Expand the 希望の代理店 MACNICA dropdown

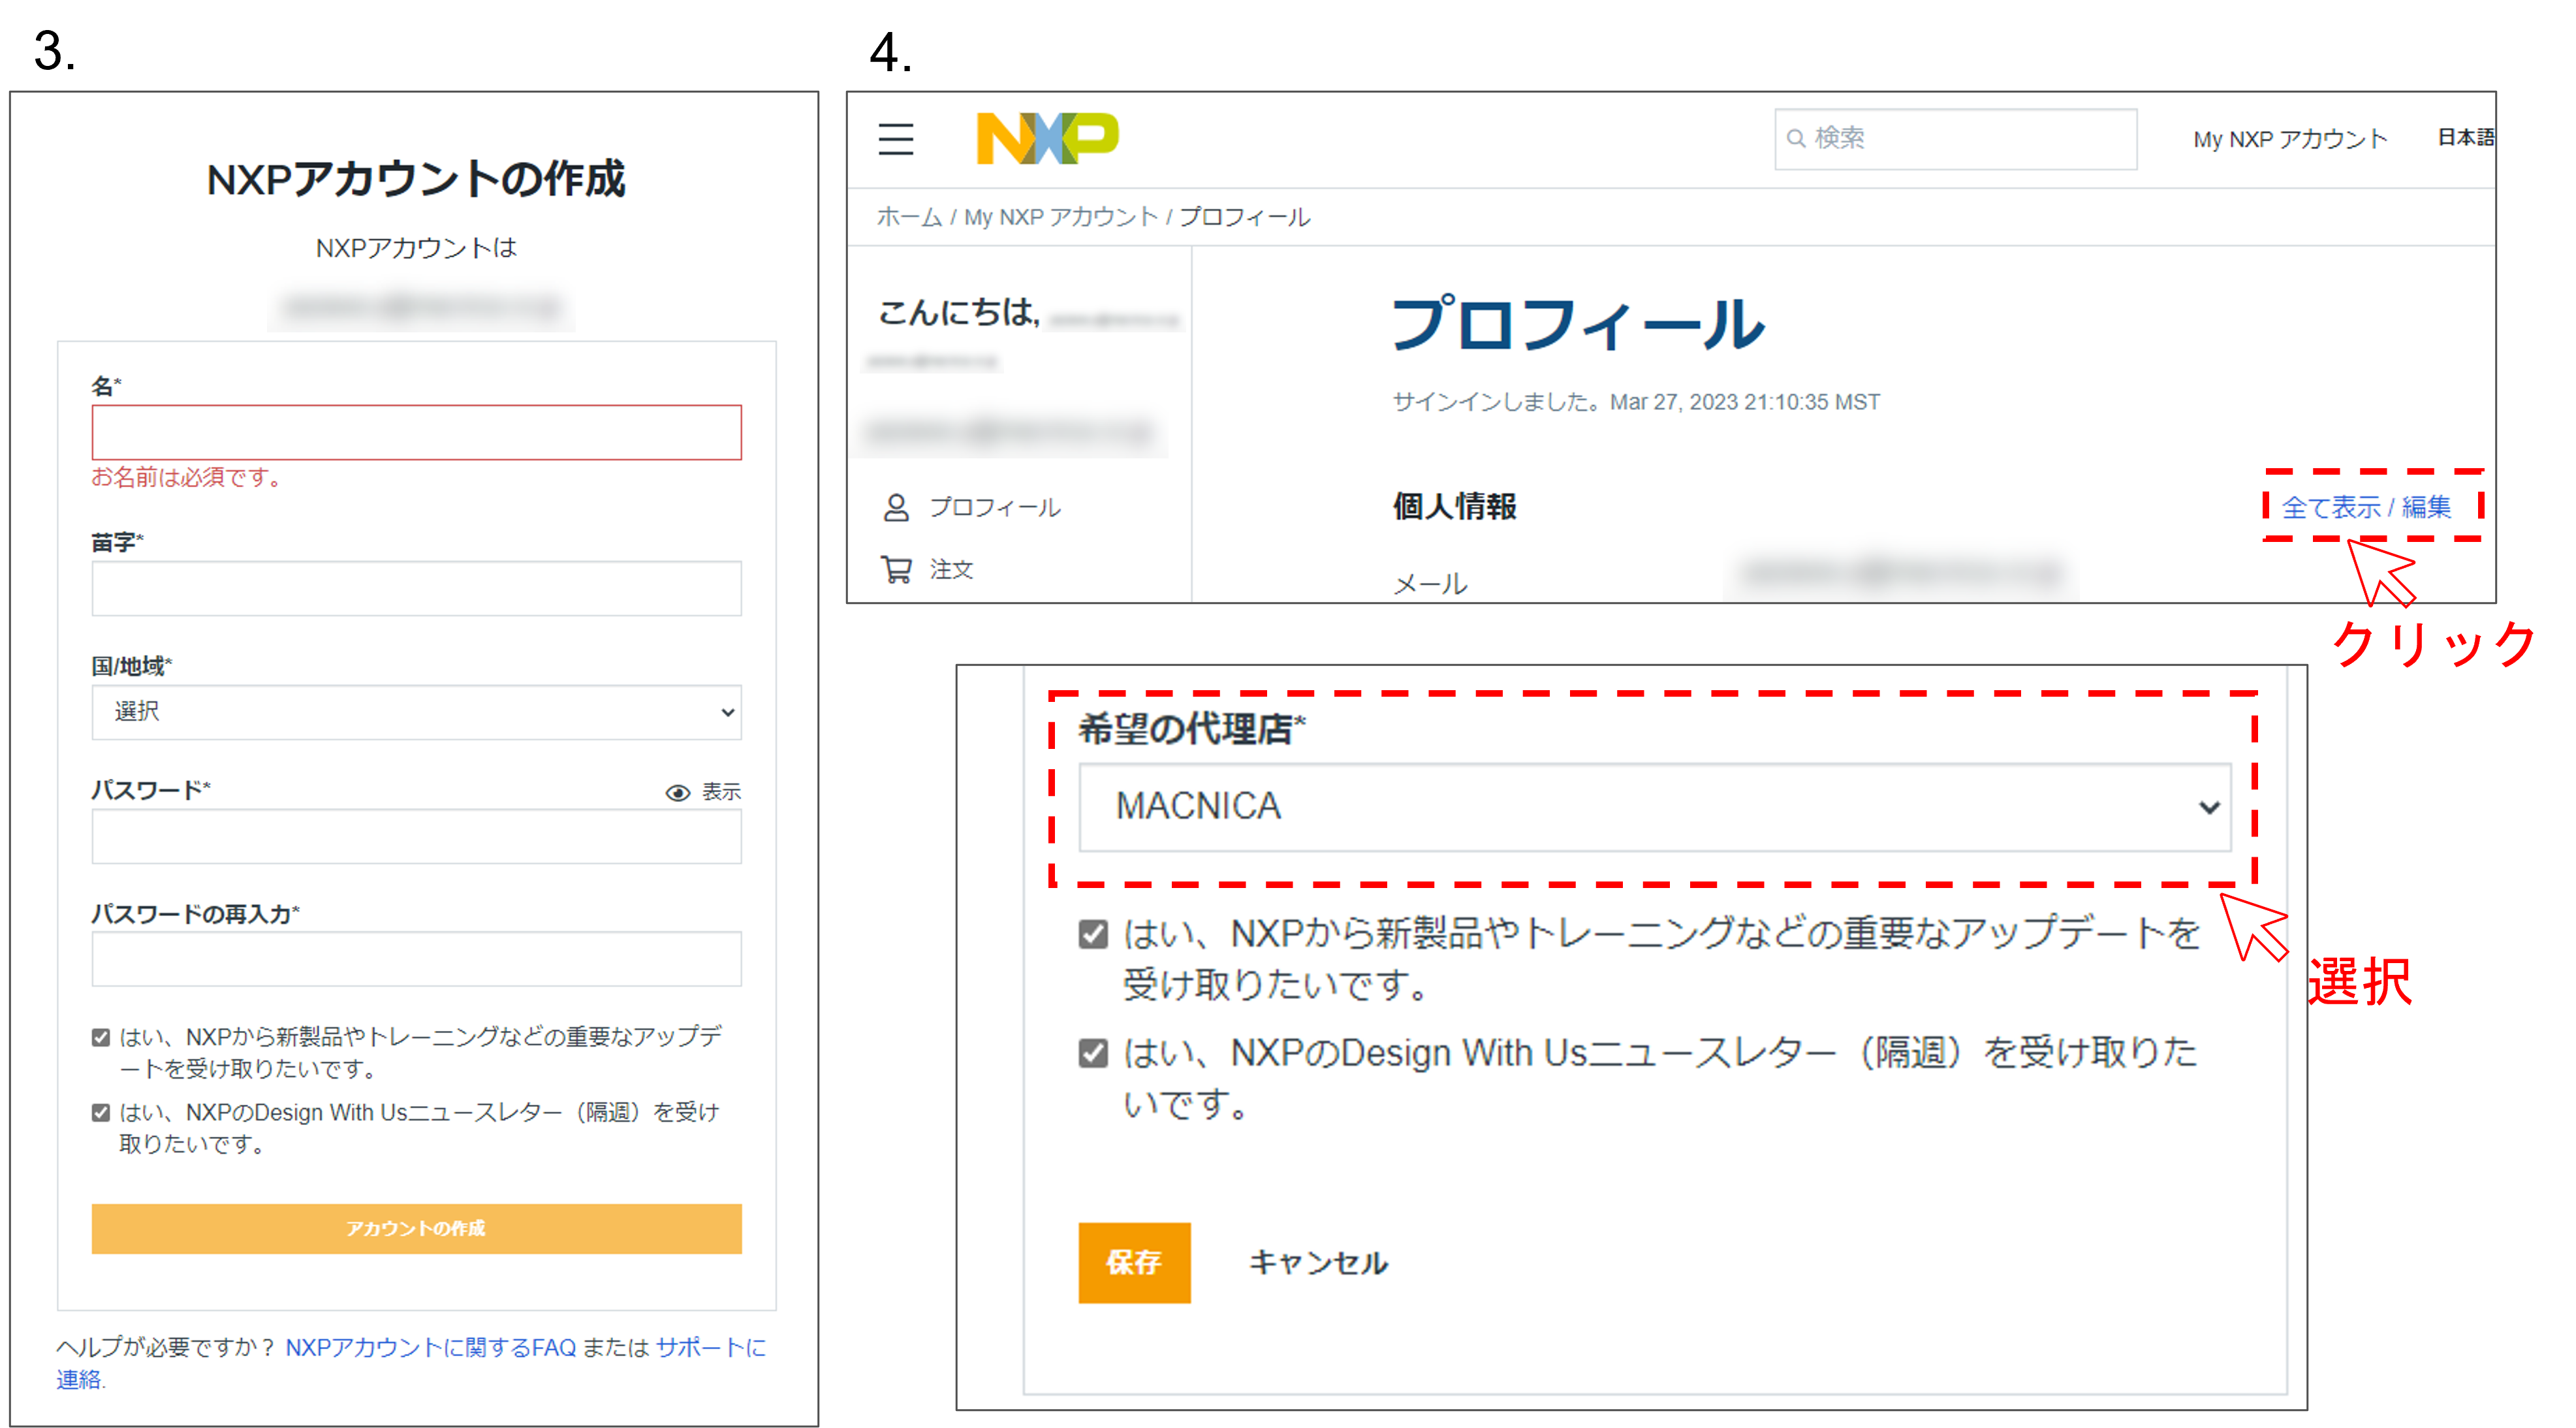pos(1654,807)
